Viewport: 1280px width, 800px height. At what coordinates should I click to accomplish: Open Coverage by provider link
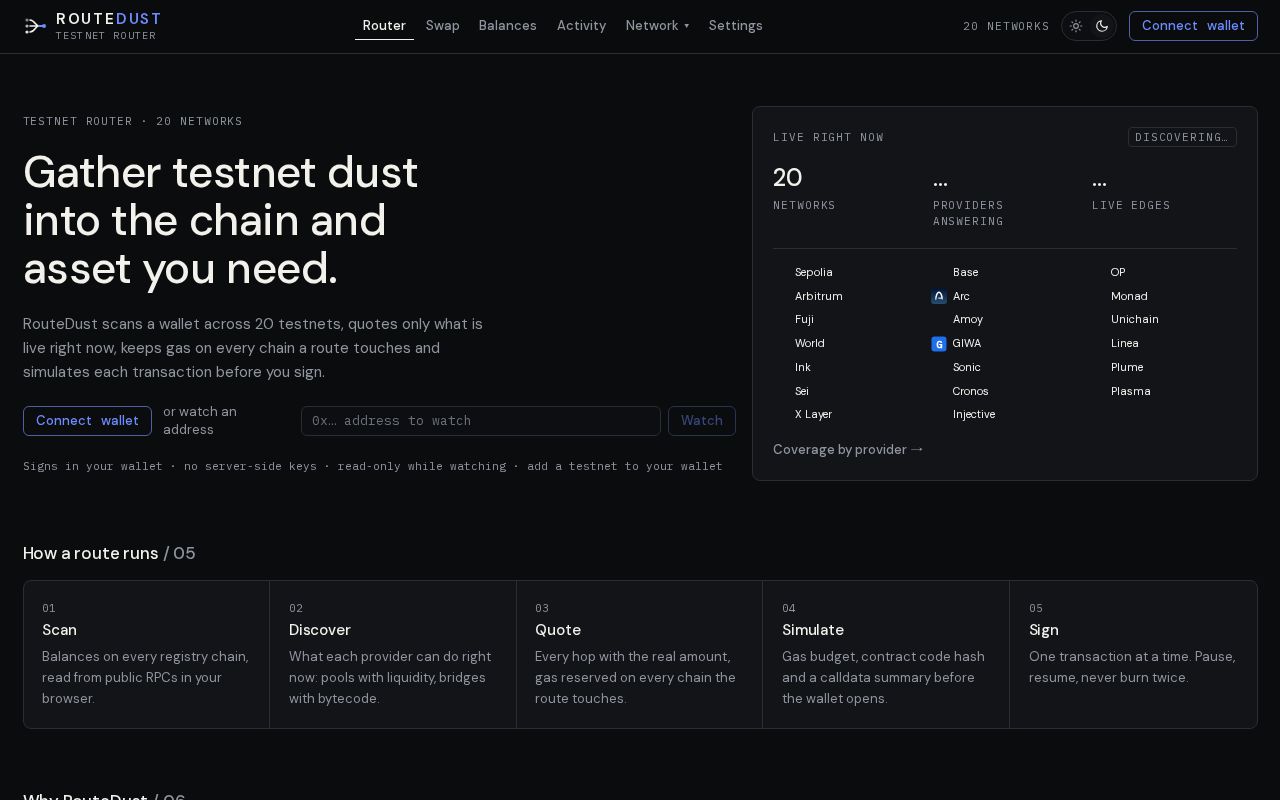pos(848,450)
